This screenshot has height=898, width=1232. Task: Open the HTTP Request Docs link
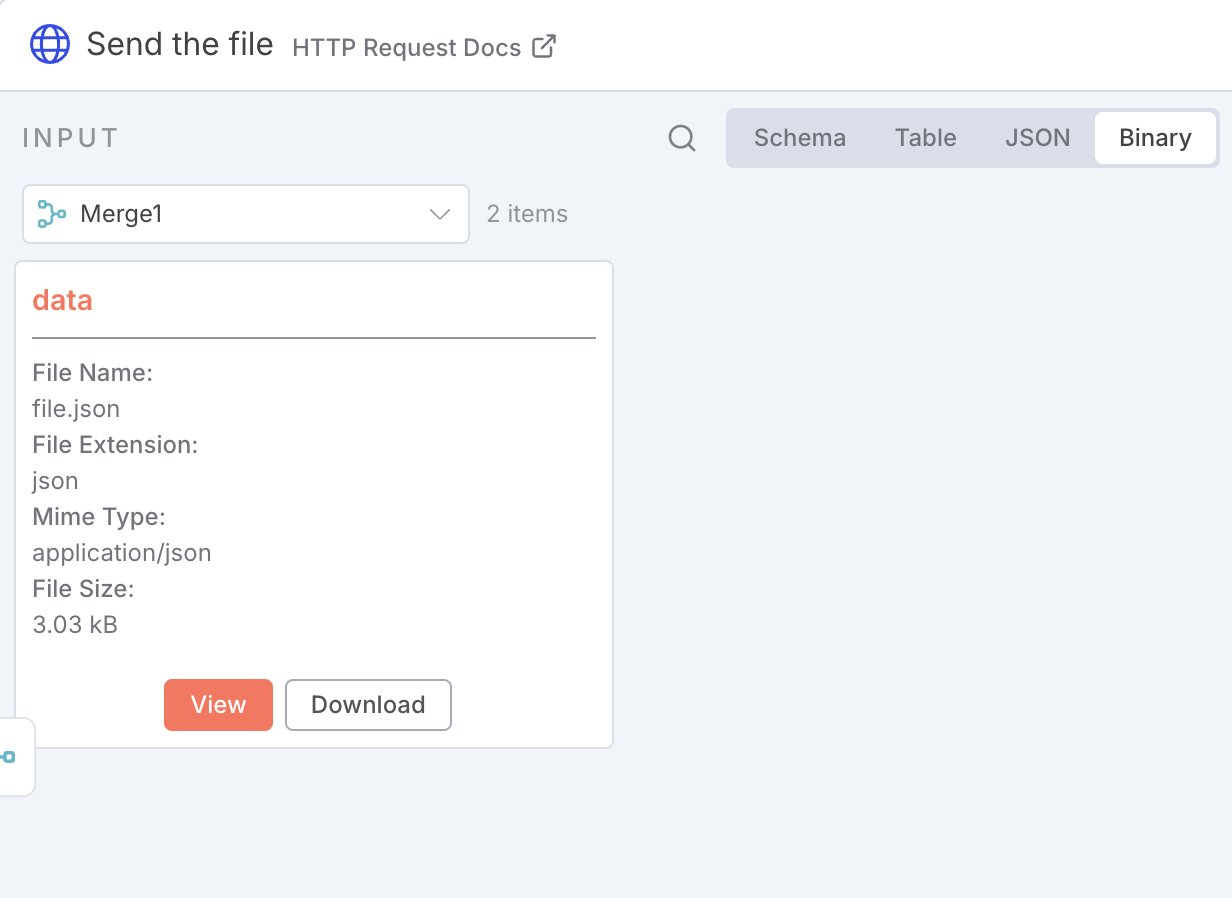(406, 48)
